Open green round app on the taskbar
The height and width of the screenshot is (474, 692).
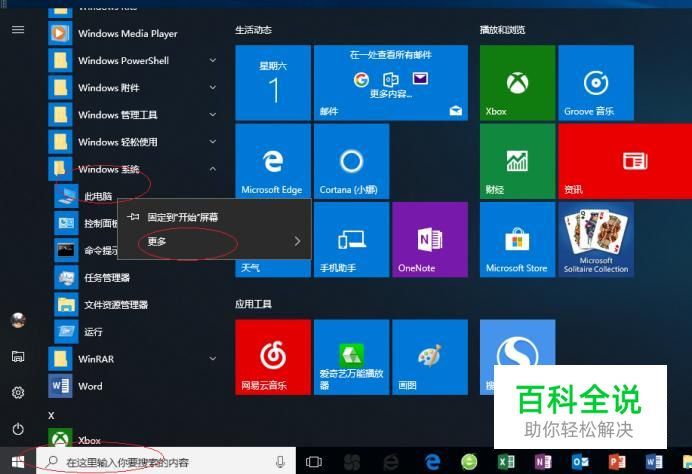[469, 462]
